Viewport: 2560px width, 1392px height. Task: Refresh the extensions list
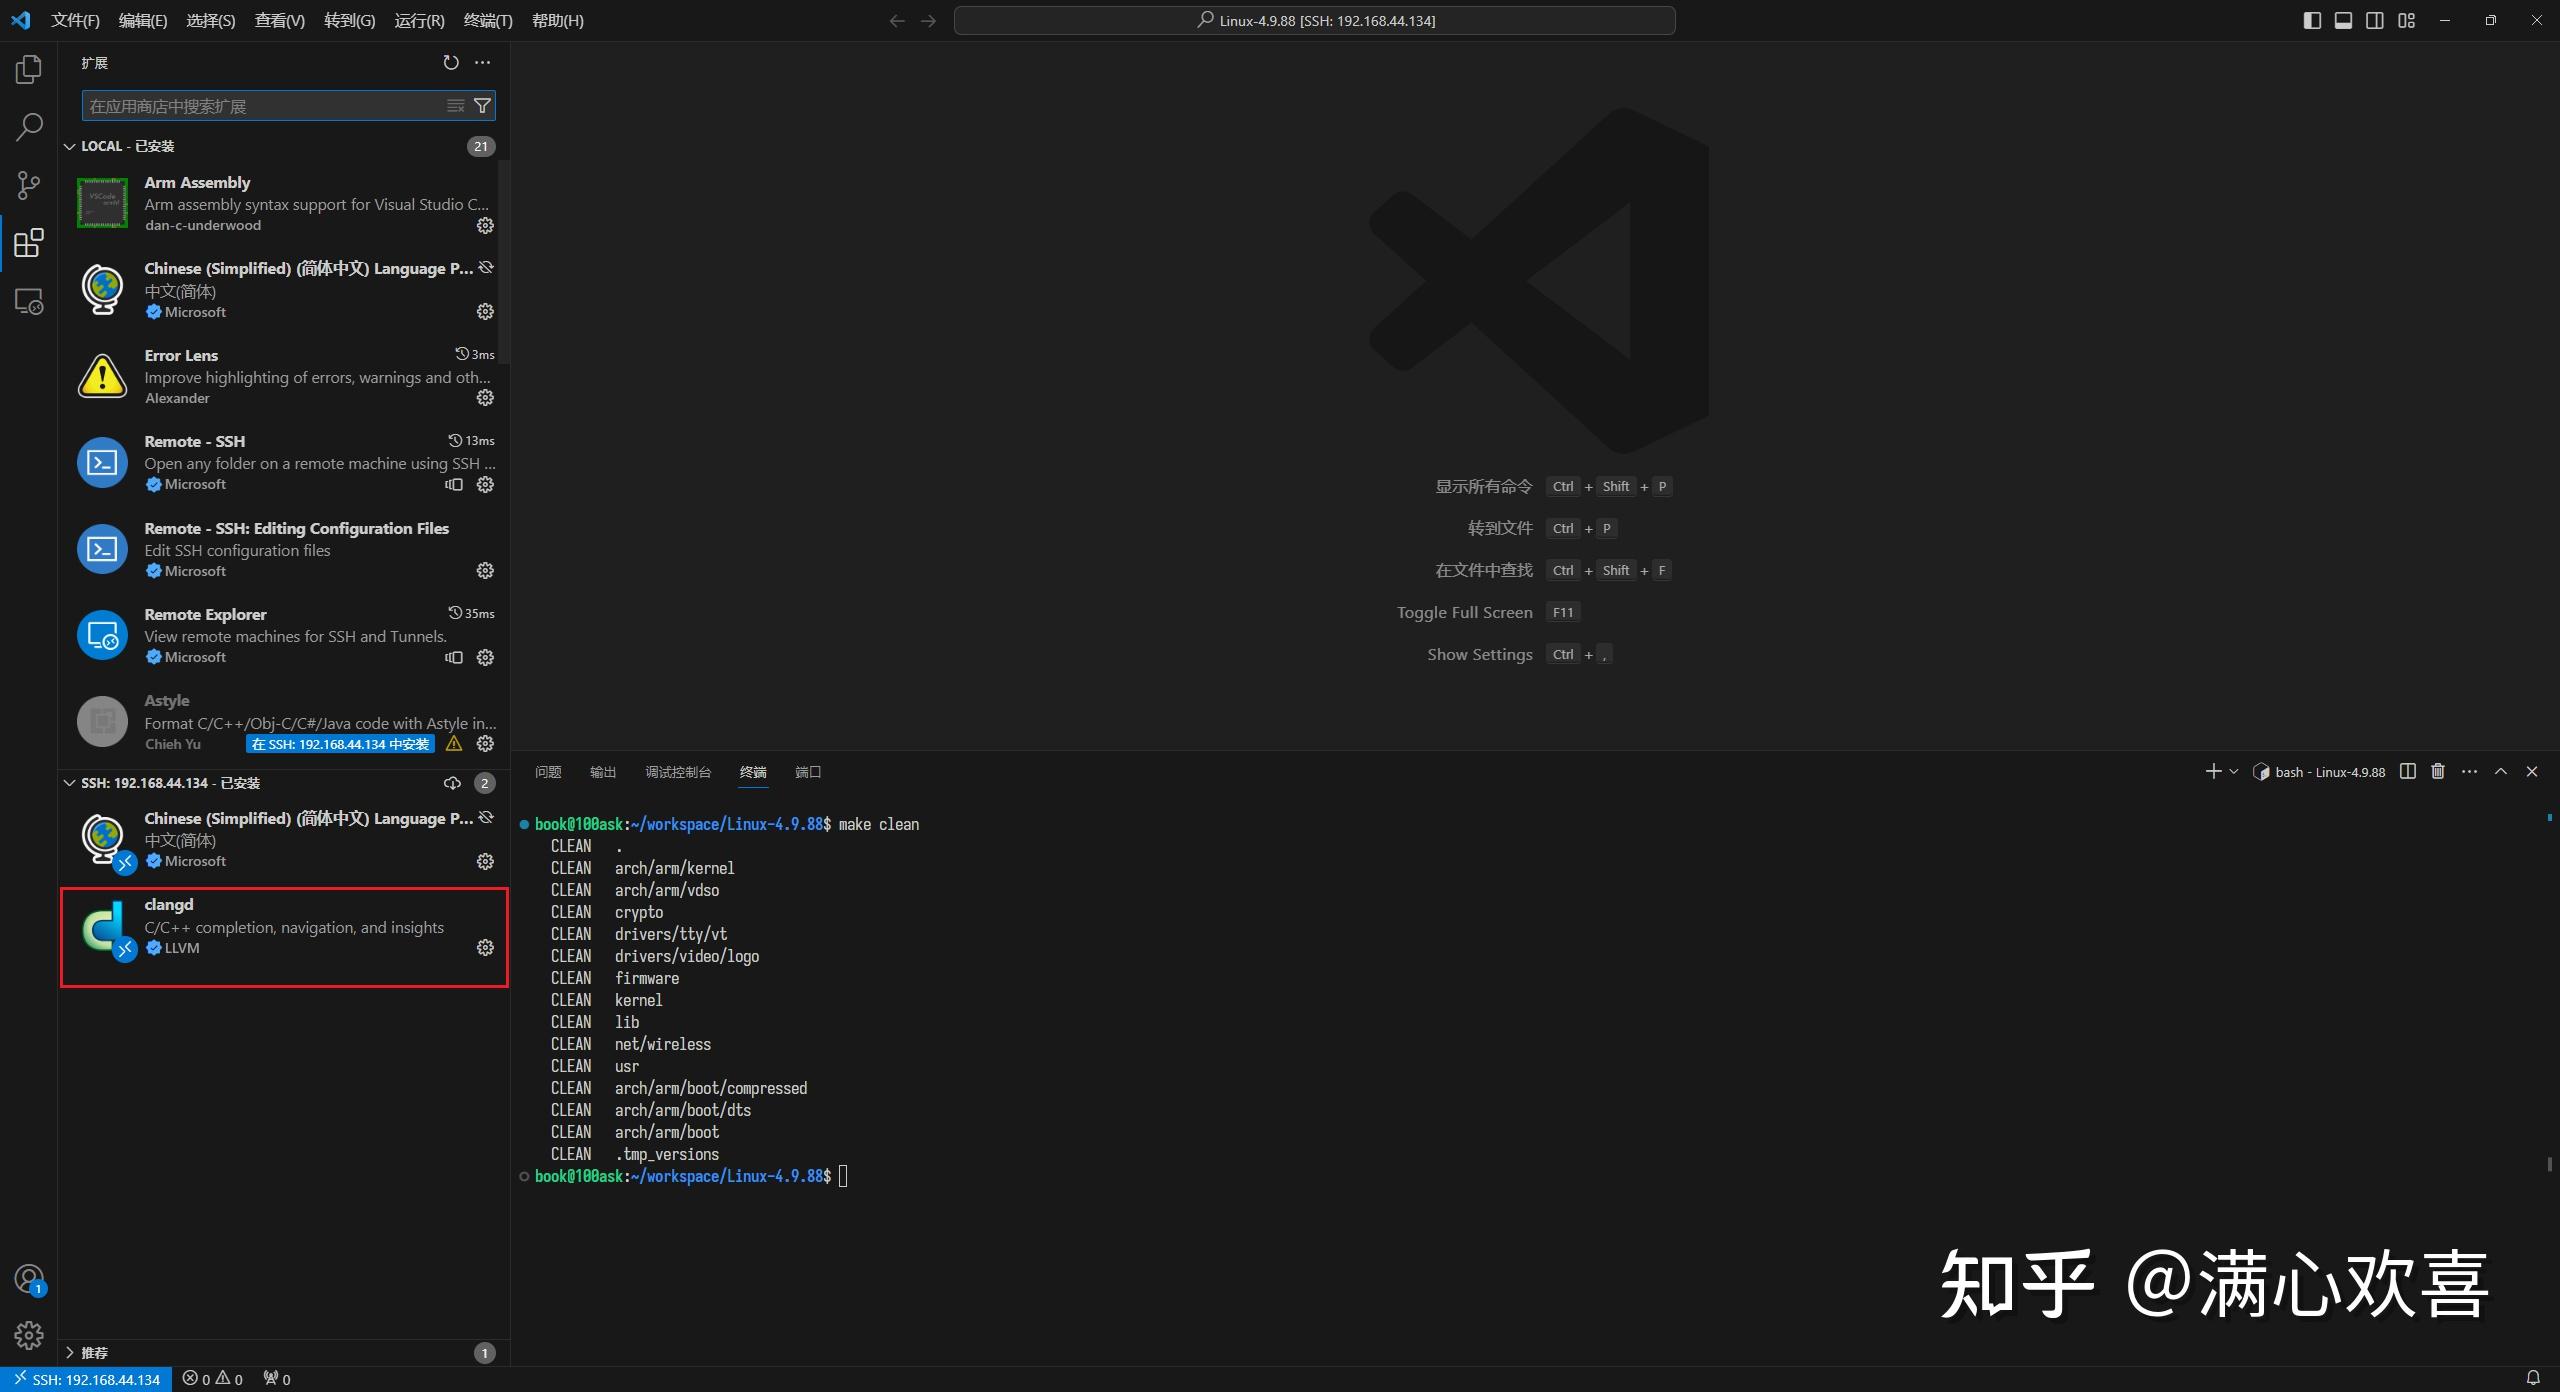(450, 62)
